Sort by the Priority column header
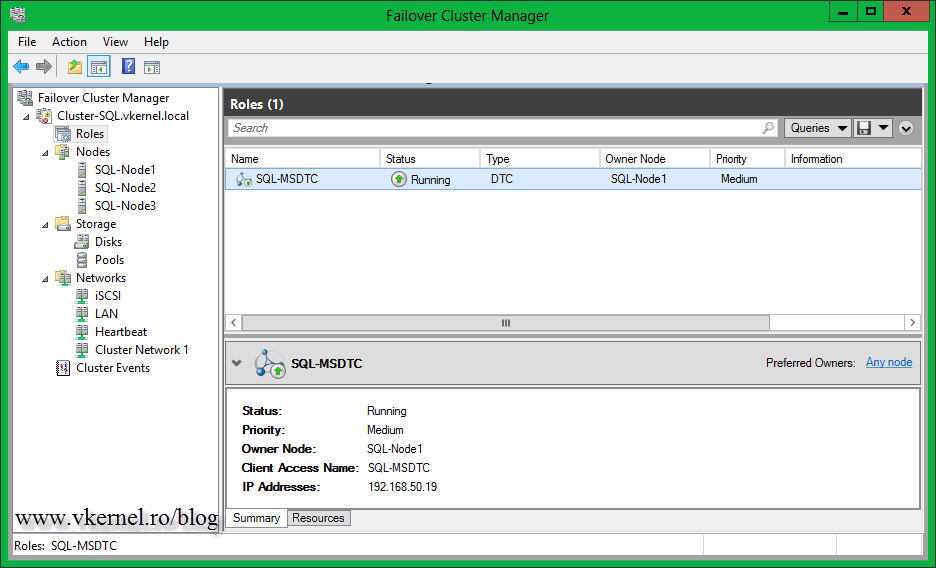Image resolution: width=936 pixels, height=568 pixels. 747,159
